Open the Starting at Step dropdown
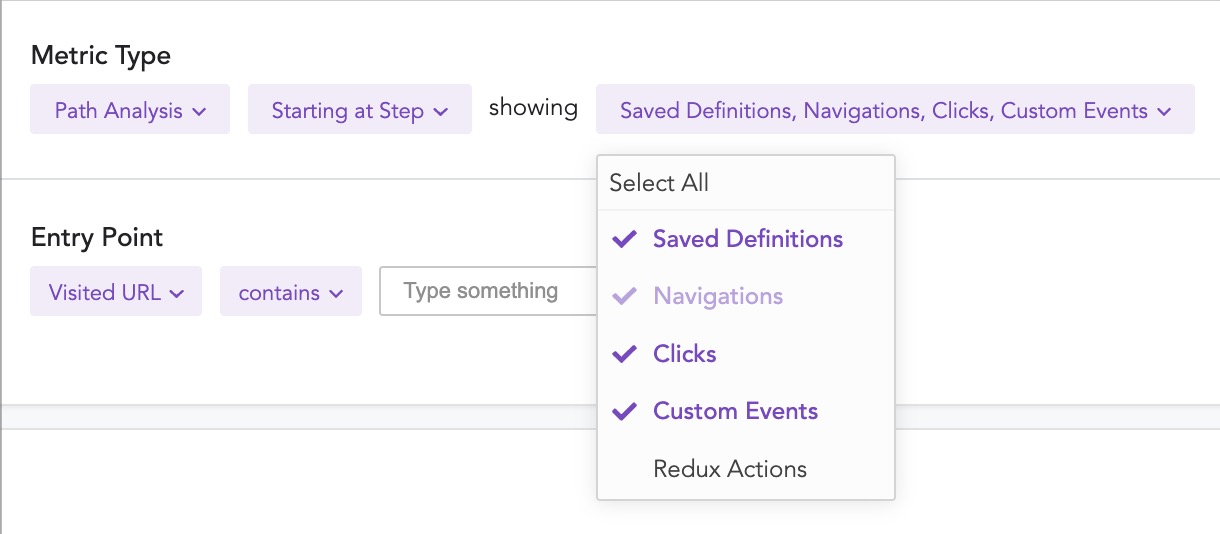This screenshot has width=1220, height=534. (x=359, y=110)
